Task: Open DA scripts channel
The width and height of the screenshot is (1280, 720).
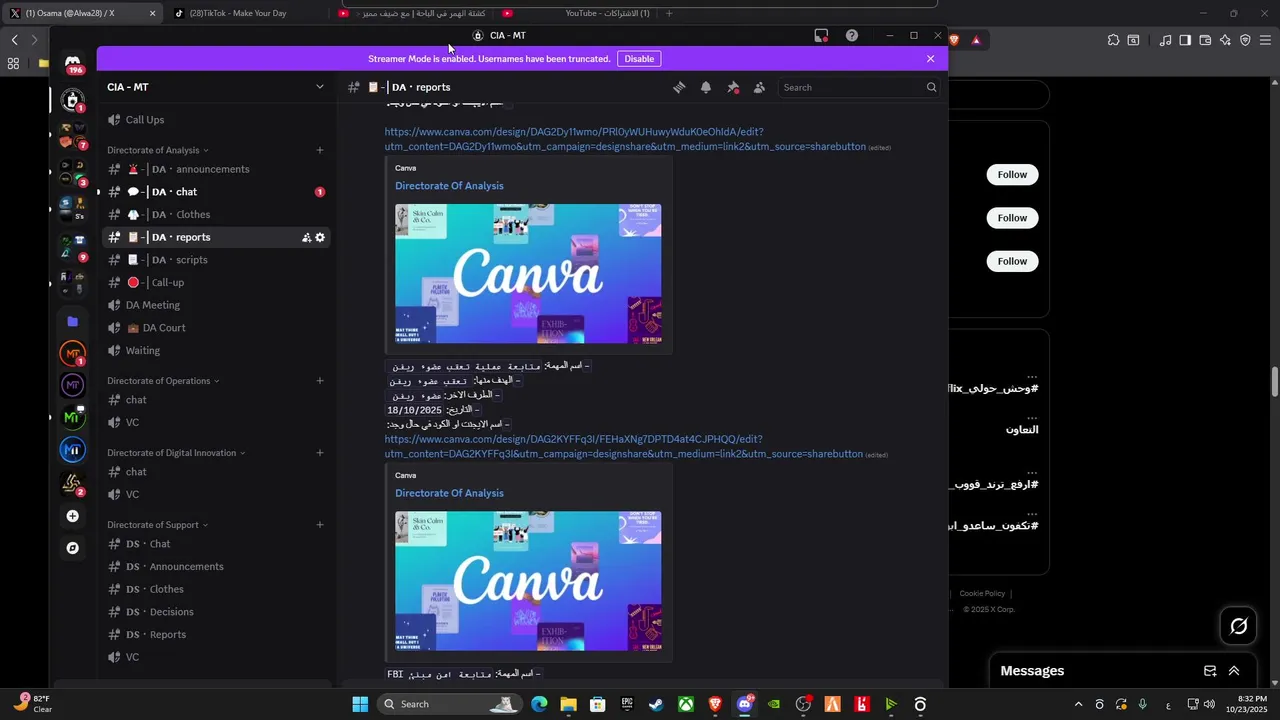Action: pyautogui.click(x=215, y=260)
